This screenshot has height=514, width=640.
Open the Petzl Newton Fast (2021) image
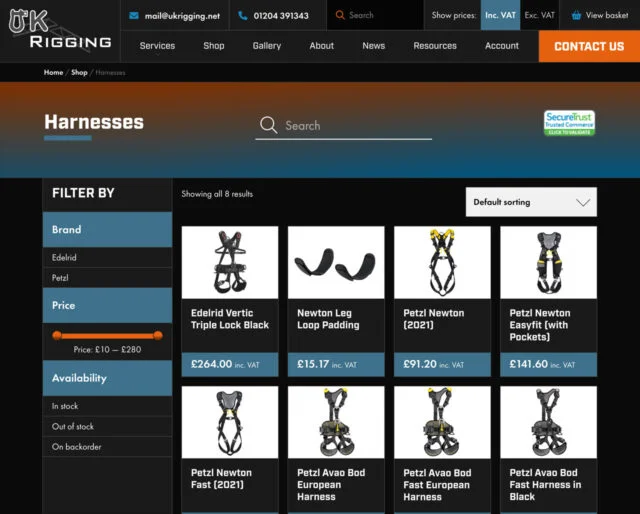(230, 422)
